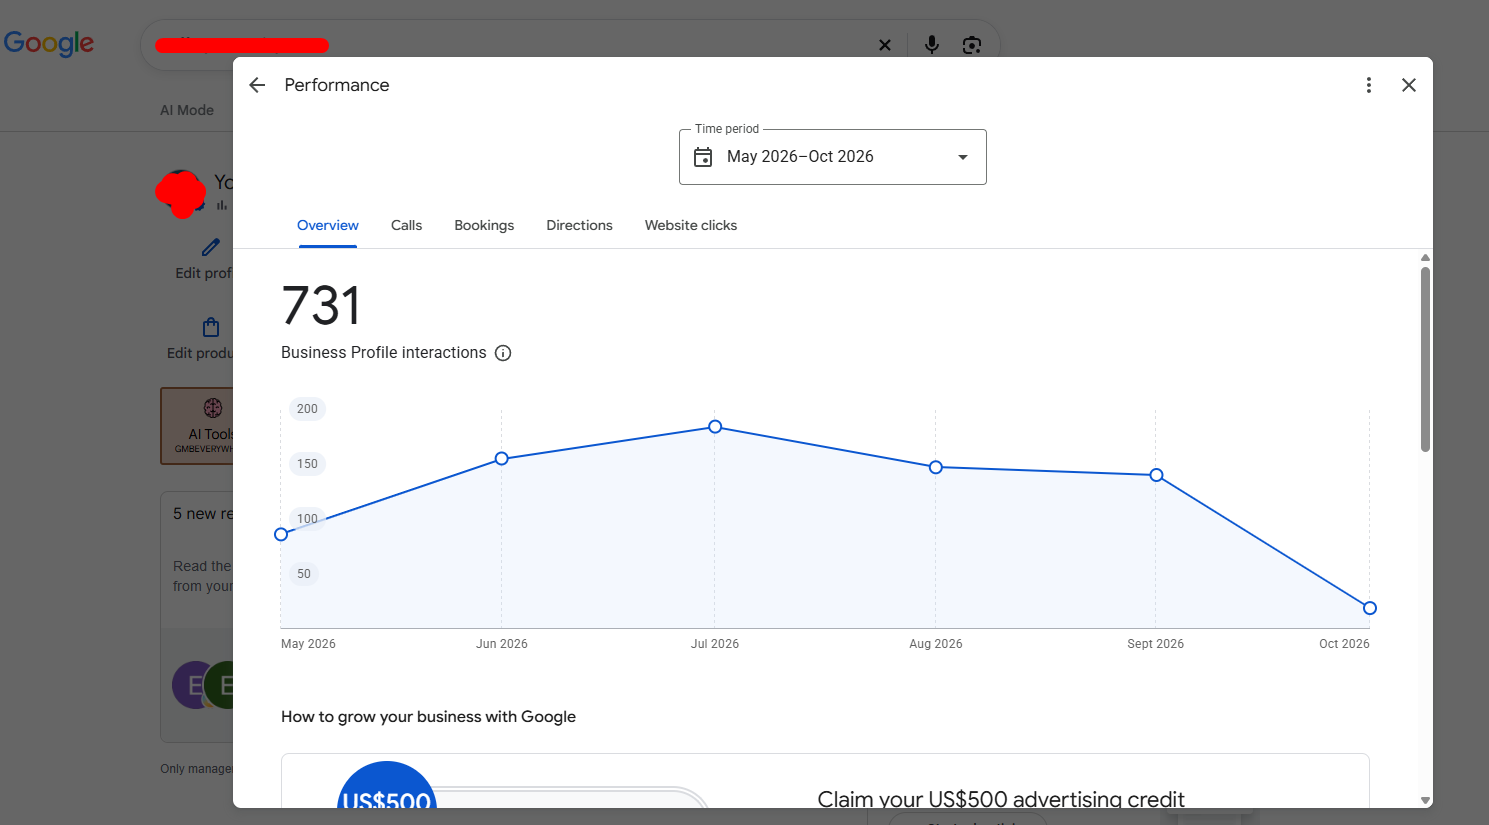The width and height of the screenshot is (1489, 825).
Task: Close the Performance dialog
Action: tap(1409, 85)
